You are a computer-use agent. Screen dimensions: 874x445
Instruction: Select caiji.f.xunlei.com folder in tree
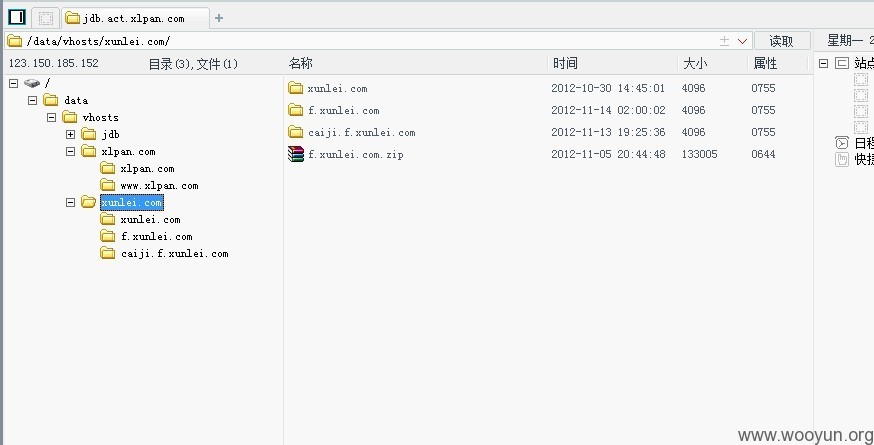coord(174,254)
